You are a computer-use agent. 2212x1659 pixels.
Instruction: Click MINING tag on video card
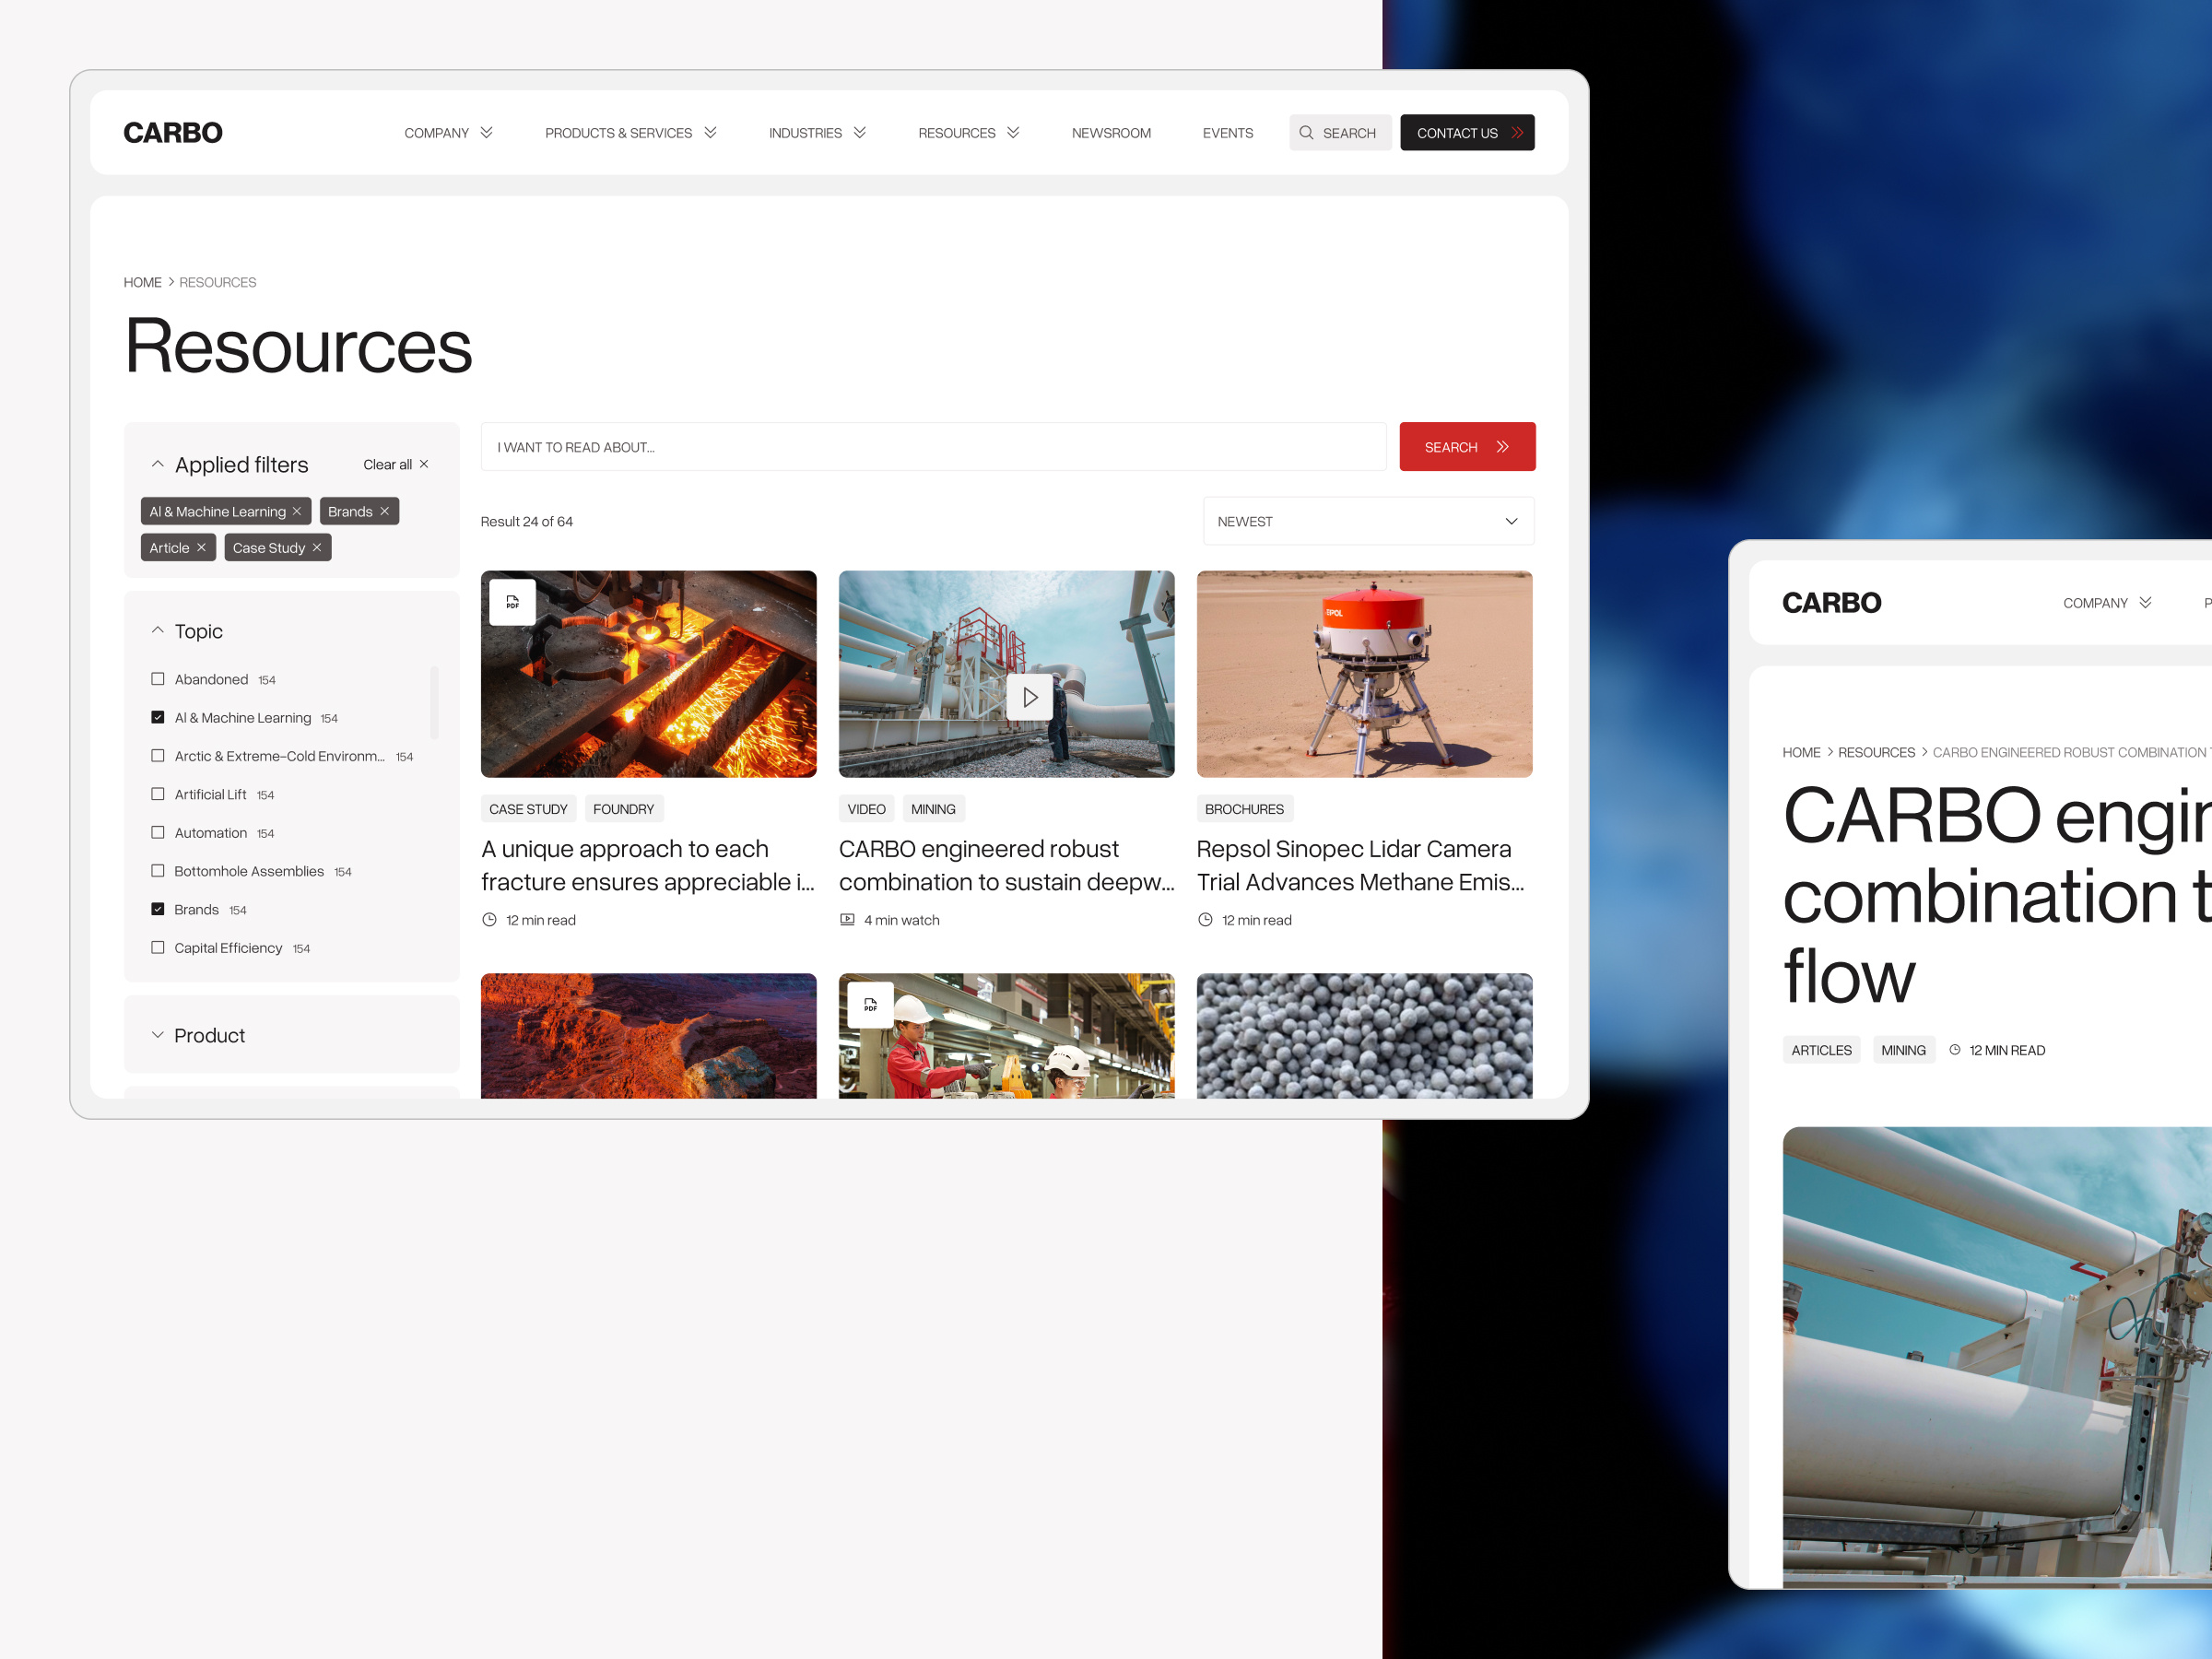[x=933, y=809]
